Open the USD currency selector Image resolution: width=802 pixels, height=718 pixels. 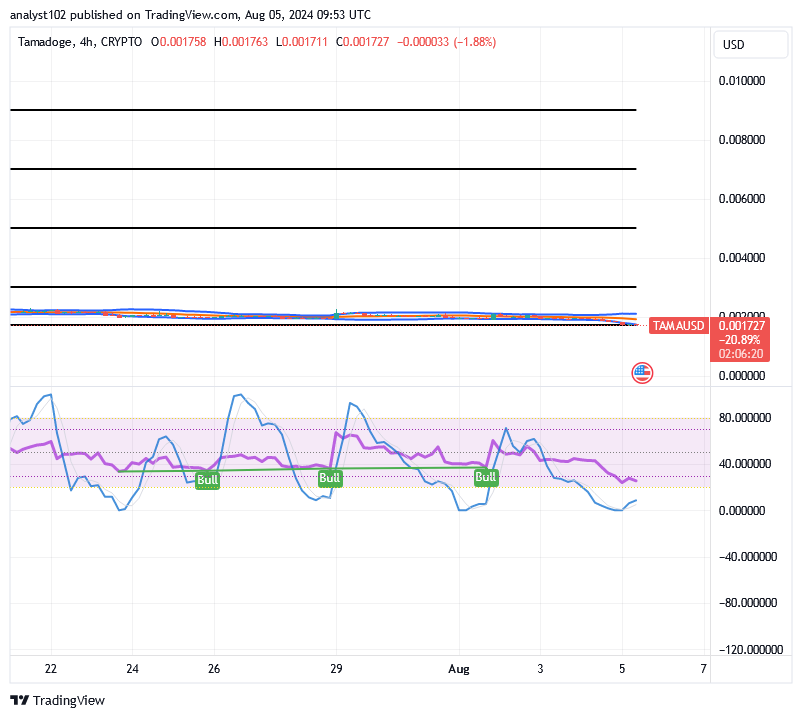pos(750,44)
